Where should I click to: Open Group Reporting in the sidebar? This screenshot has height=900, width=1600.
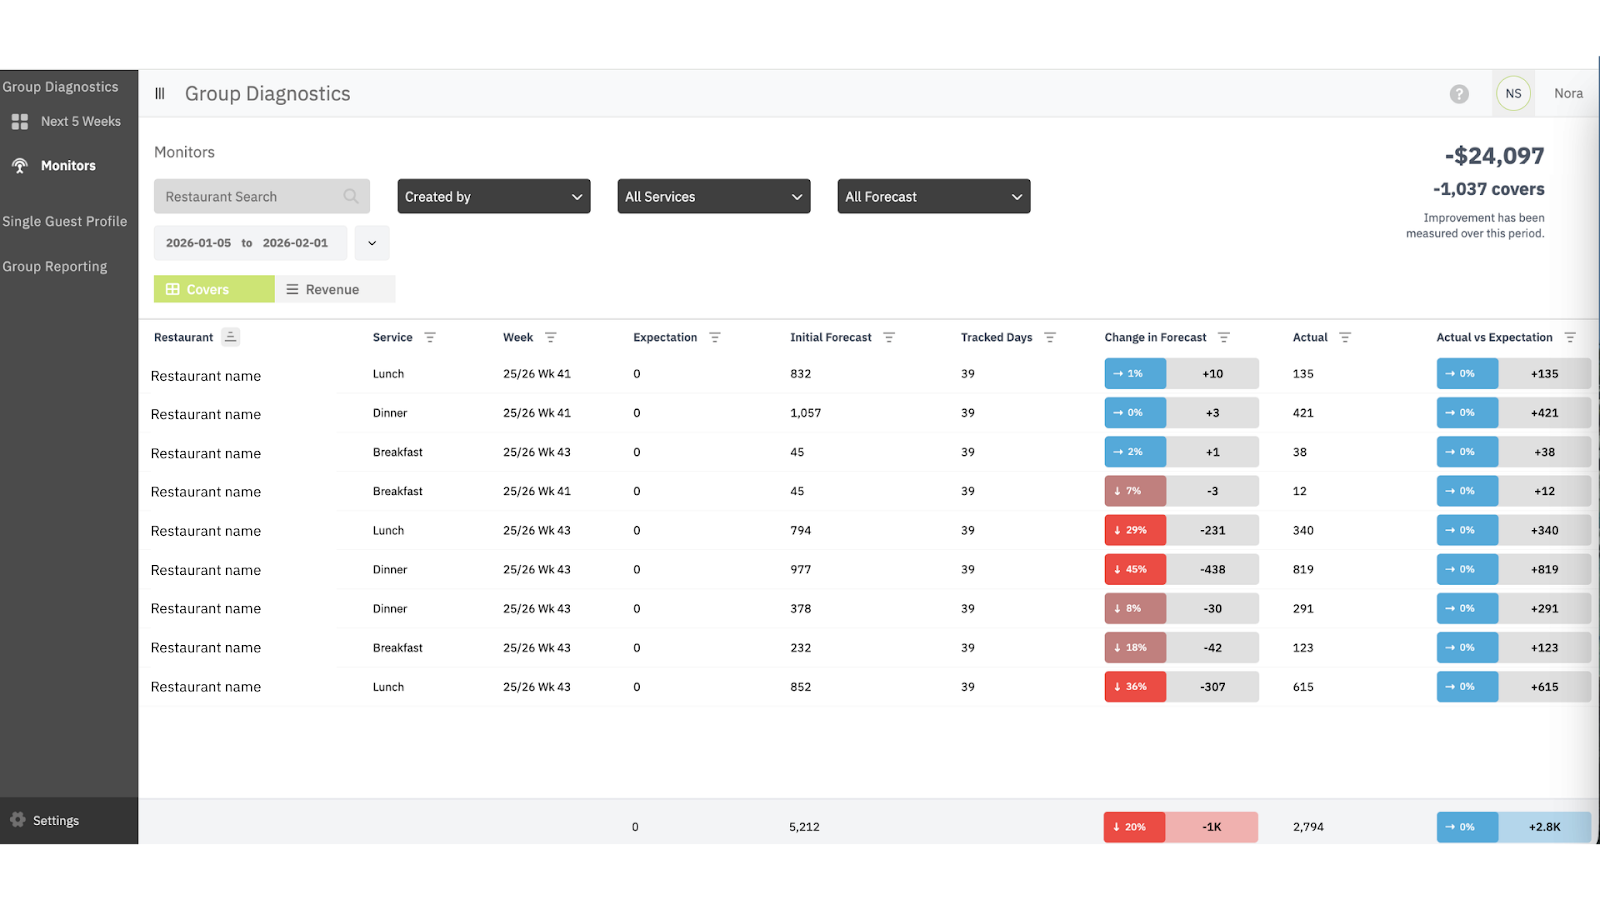(55, 267)
